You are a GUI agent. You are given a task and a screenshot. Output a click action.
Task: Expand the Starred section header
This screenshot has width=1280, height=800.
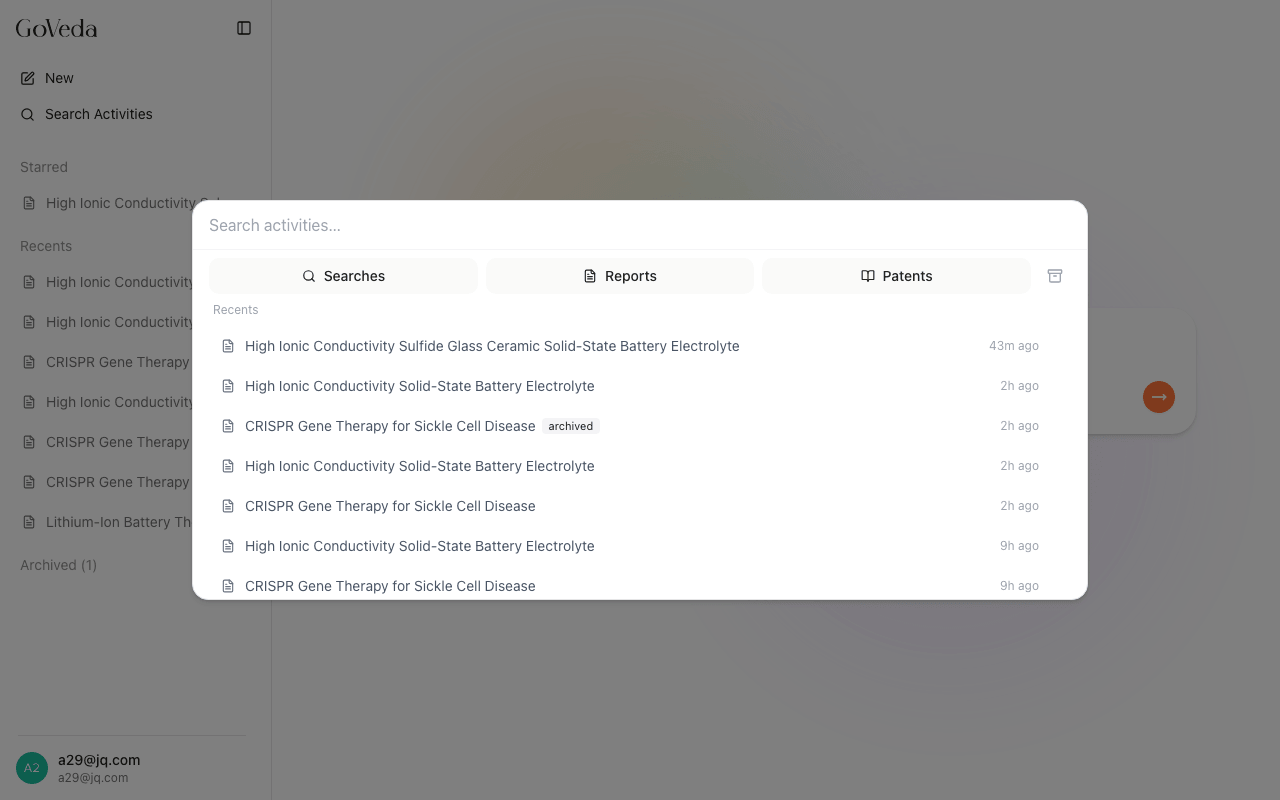point(44,167)
